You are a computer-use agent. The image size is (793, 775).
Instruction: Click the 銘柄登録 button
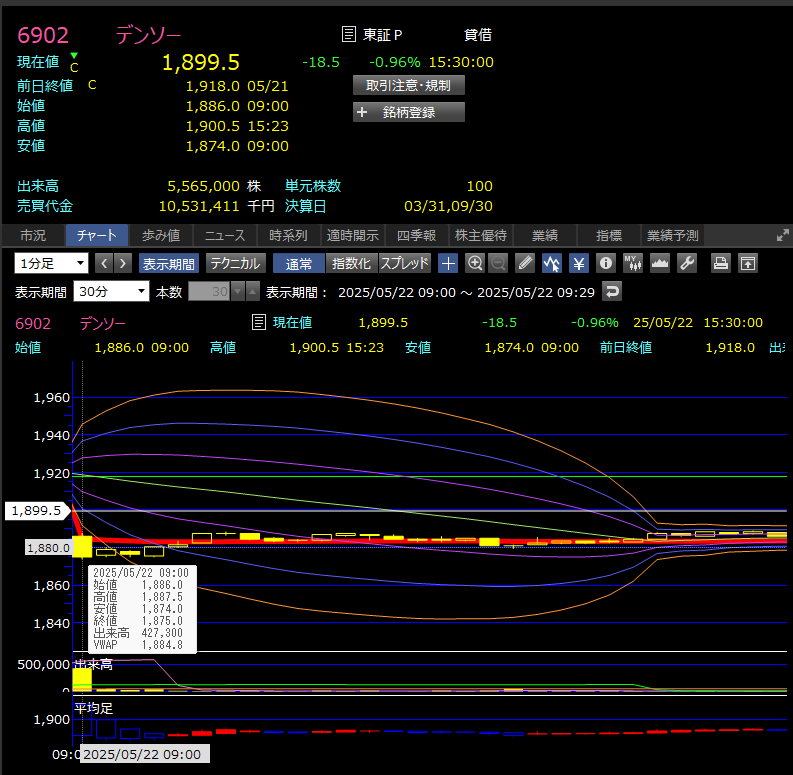pos(409,112)
